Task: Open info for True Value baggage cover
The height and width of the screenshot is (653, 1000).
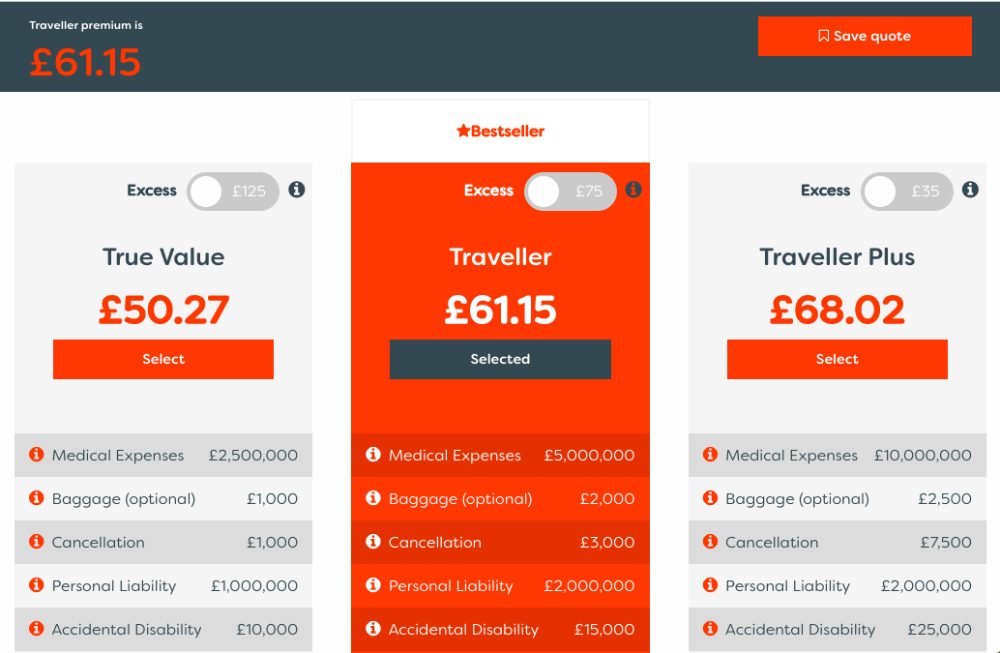Action: point(35,498)
